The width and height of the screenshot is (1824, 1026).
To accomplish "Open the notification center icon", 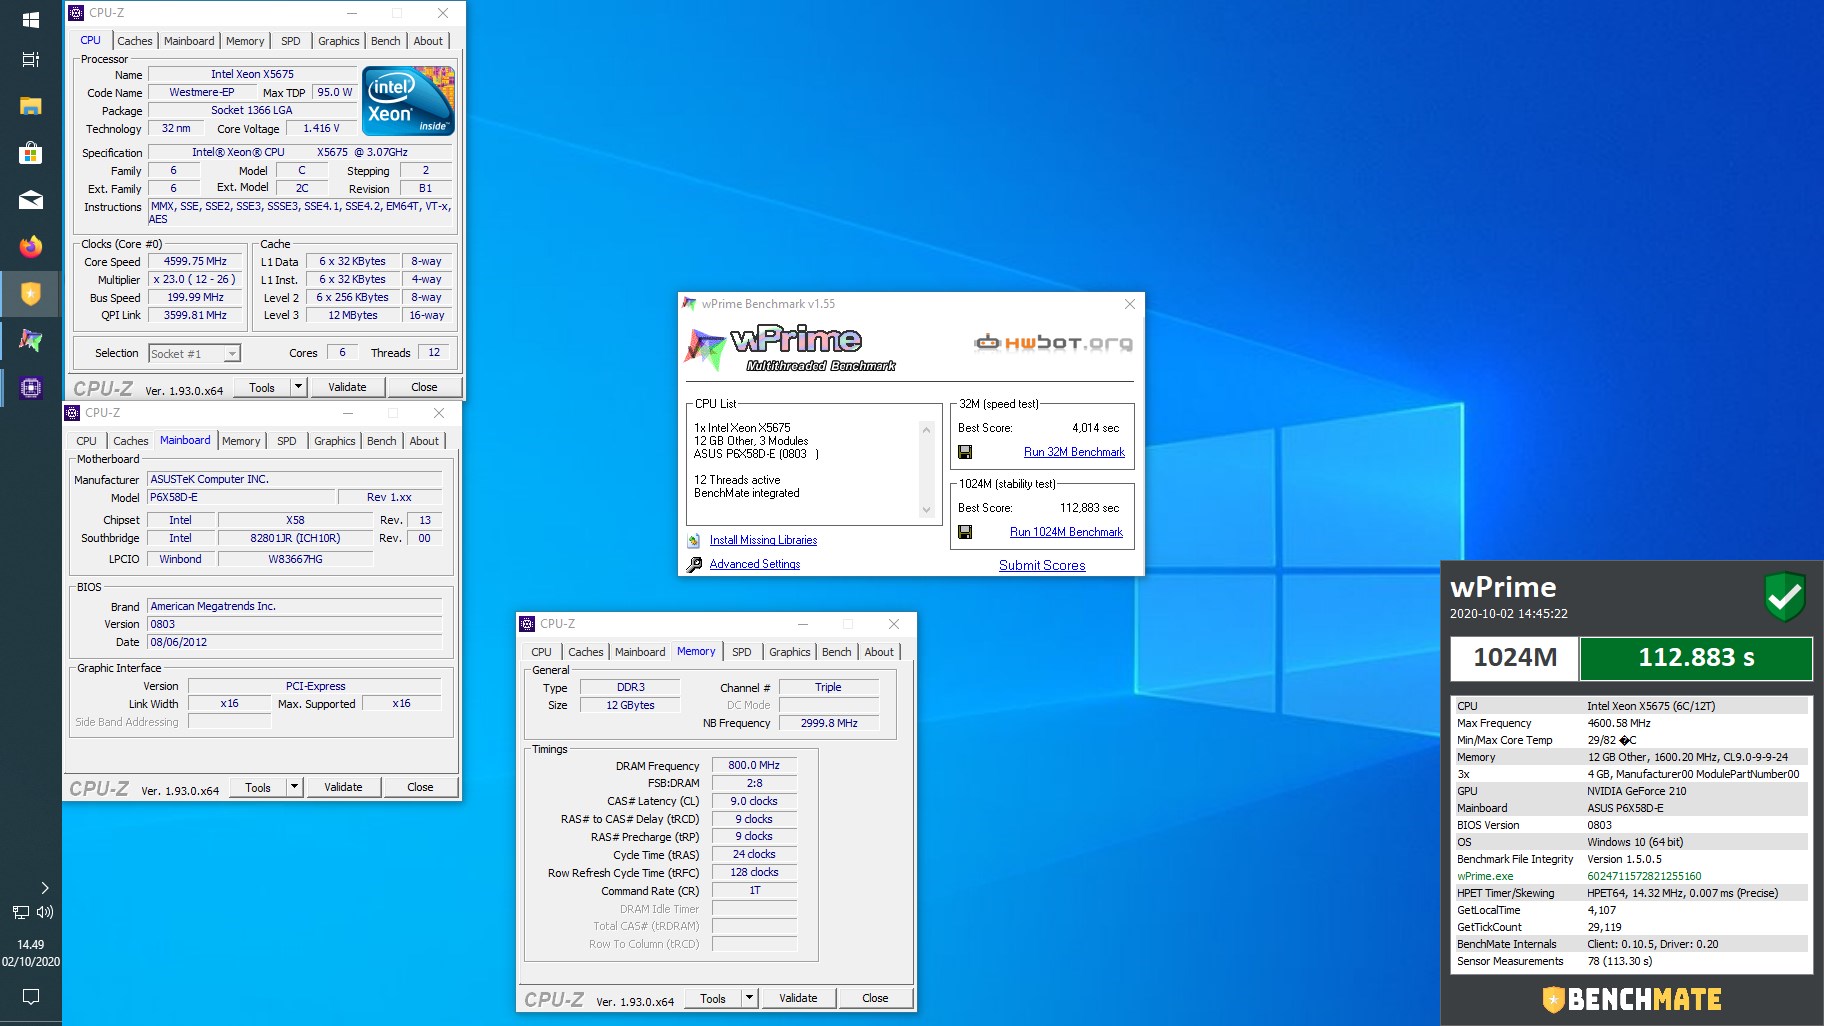I will click(x=30, y=996).
